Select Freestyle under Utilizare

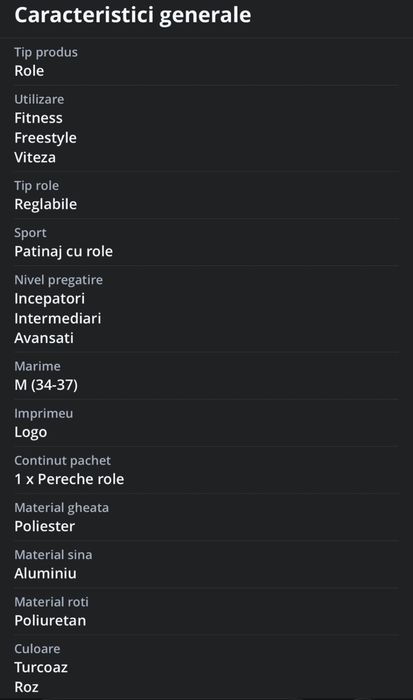[x=45, y=138]
